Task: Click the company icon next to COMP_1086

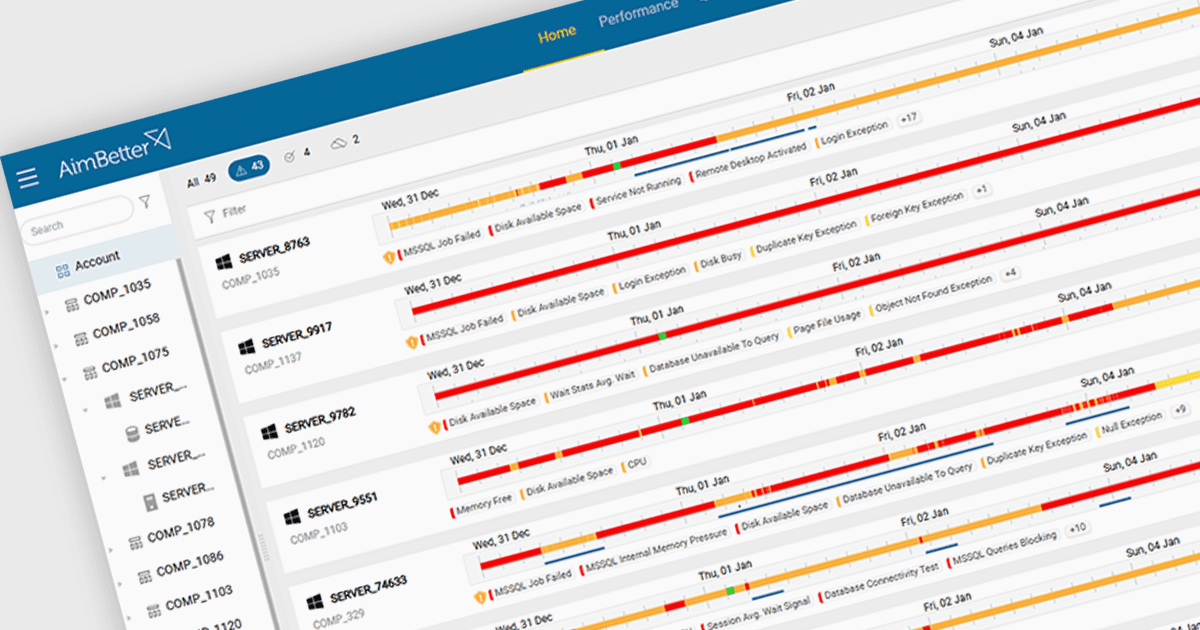Action: [143, 575]
